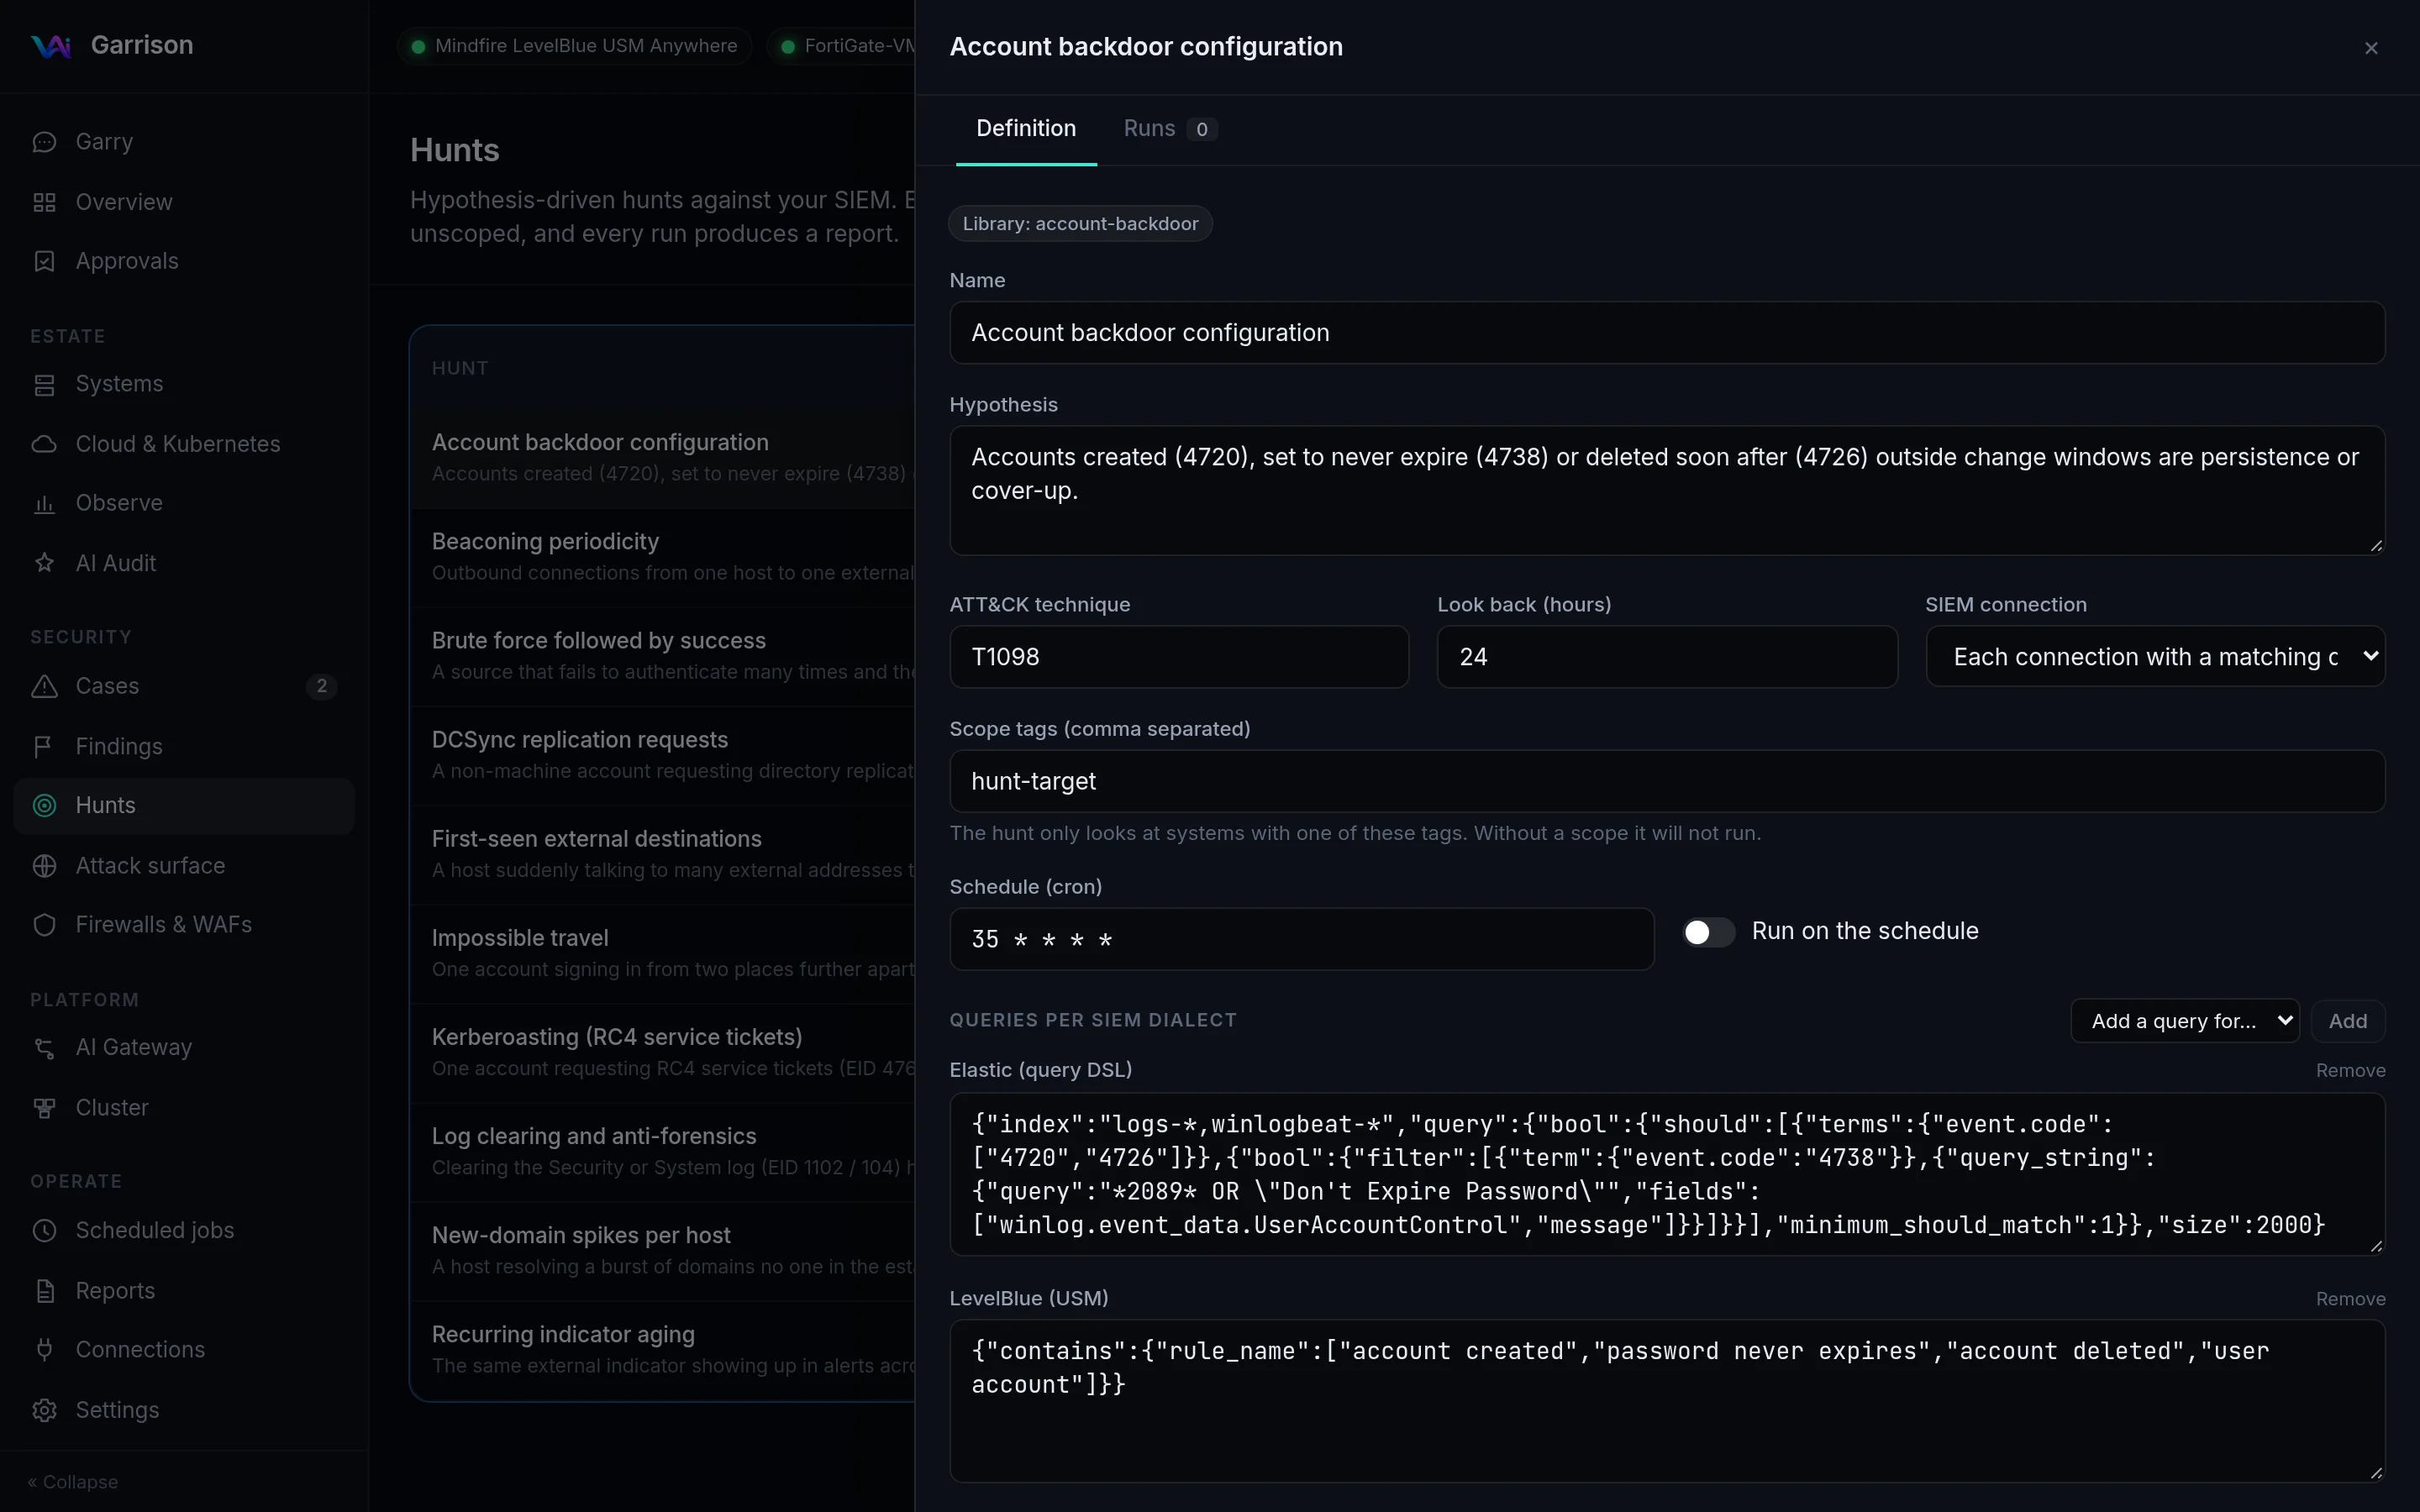The width and height of the screenshot is (2420, 1512).
Task: Focus the Hypothesis text area
Action: tap(1667, 491)
